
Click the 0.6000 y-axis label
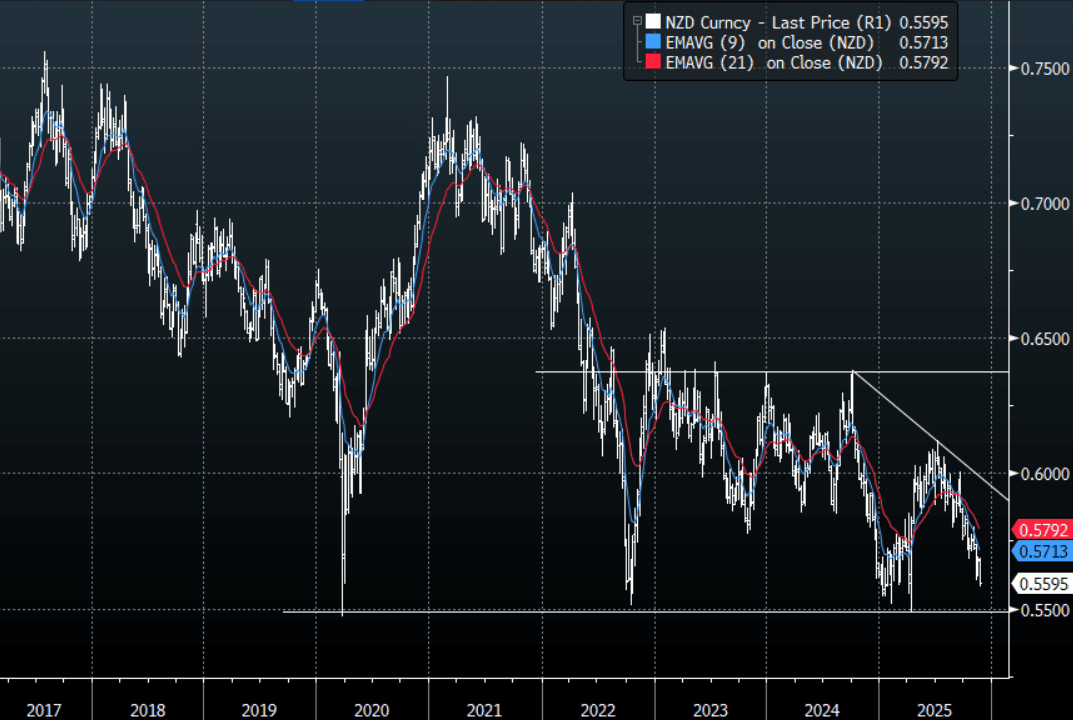point(1044,474)
